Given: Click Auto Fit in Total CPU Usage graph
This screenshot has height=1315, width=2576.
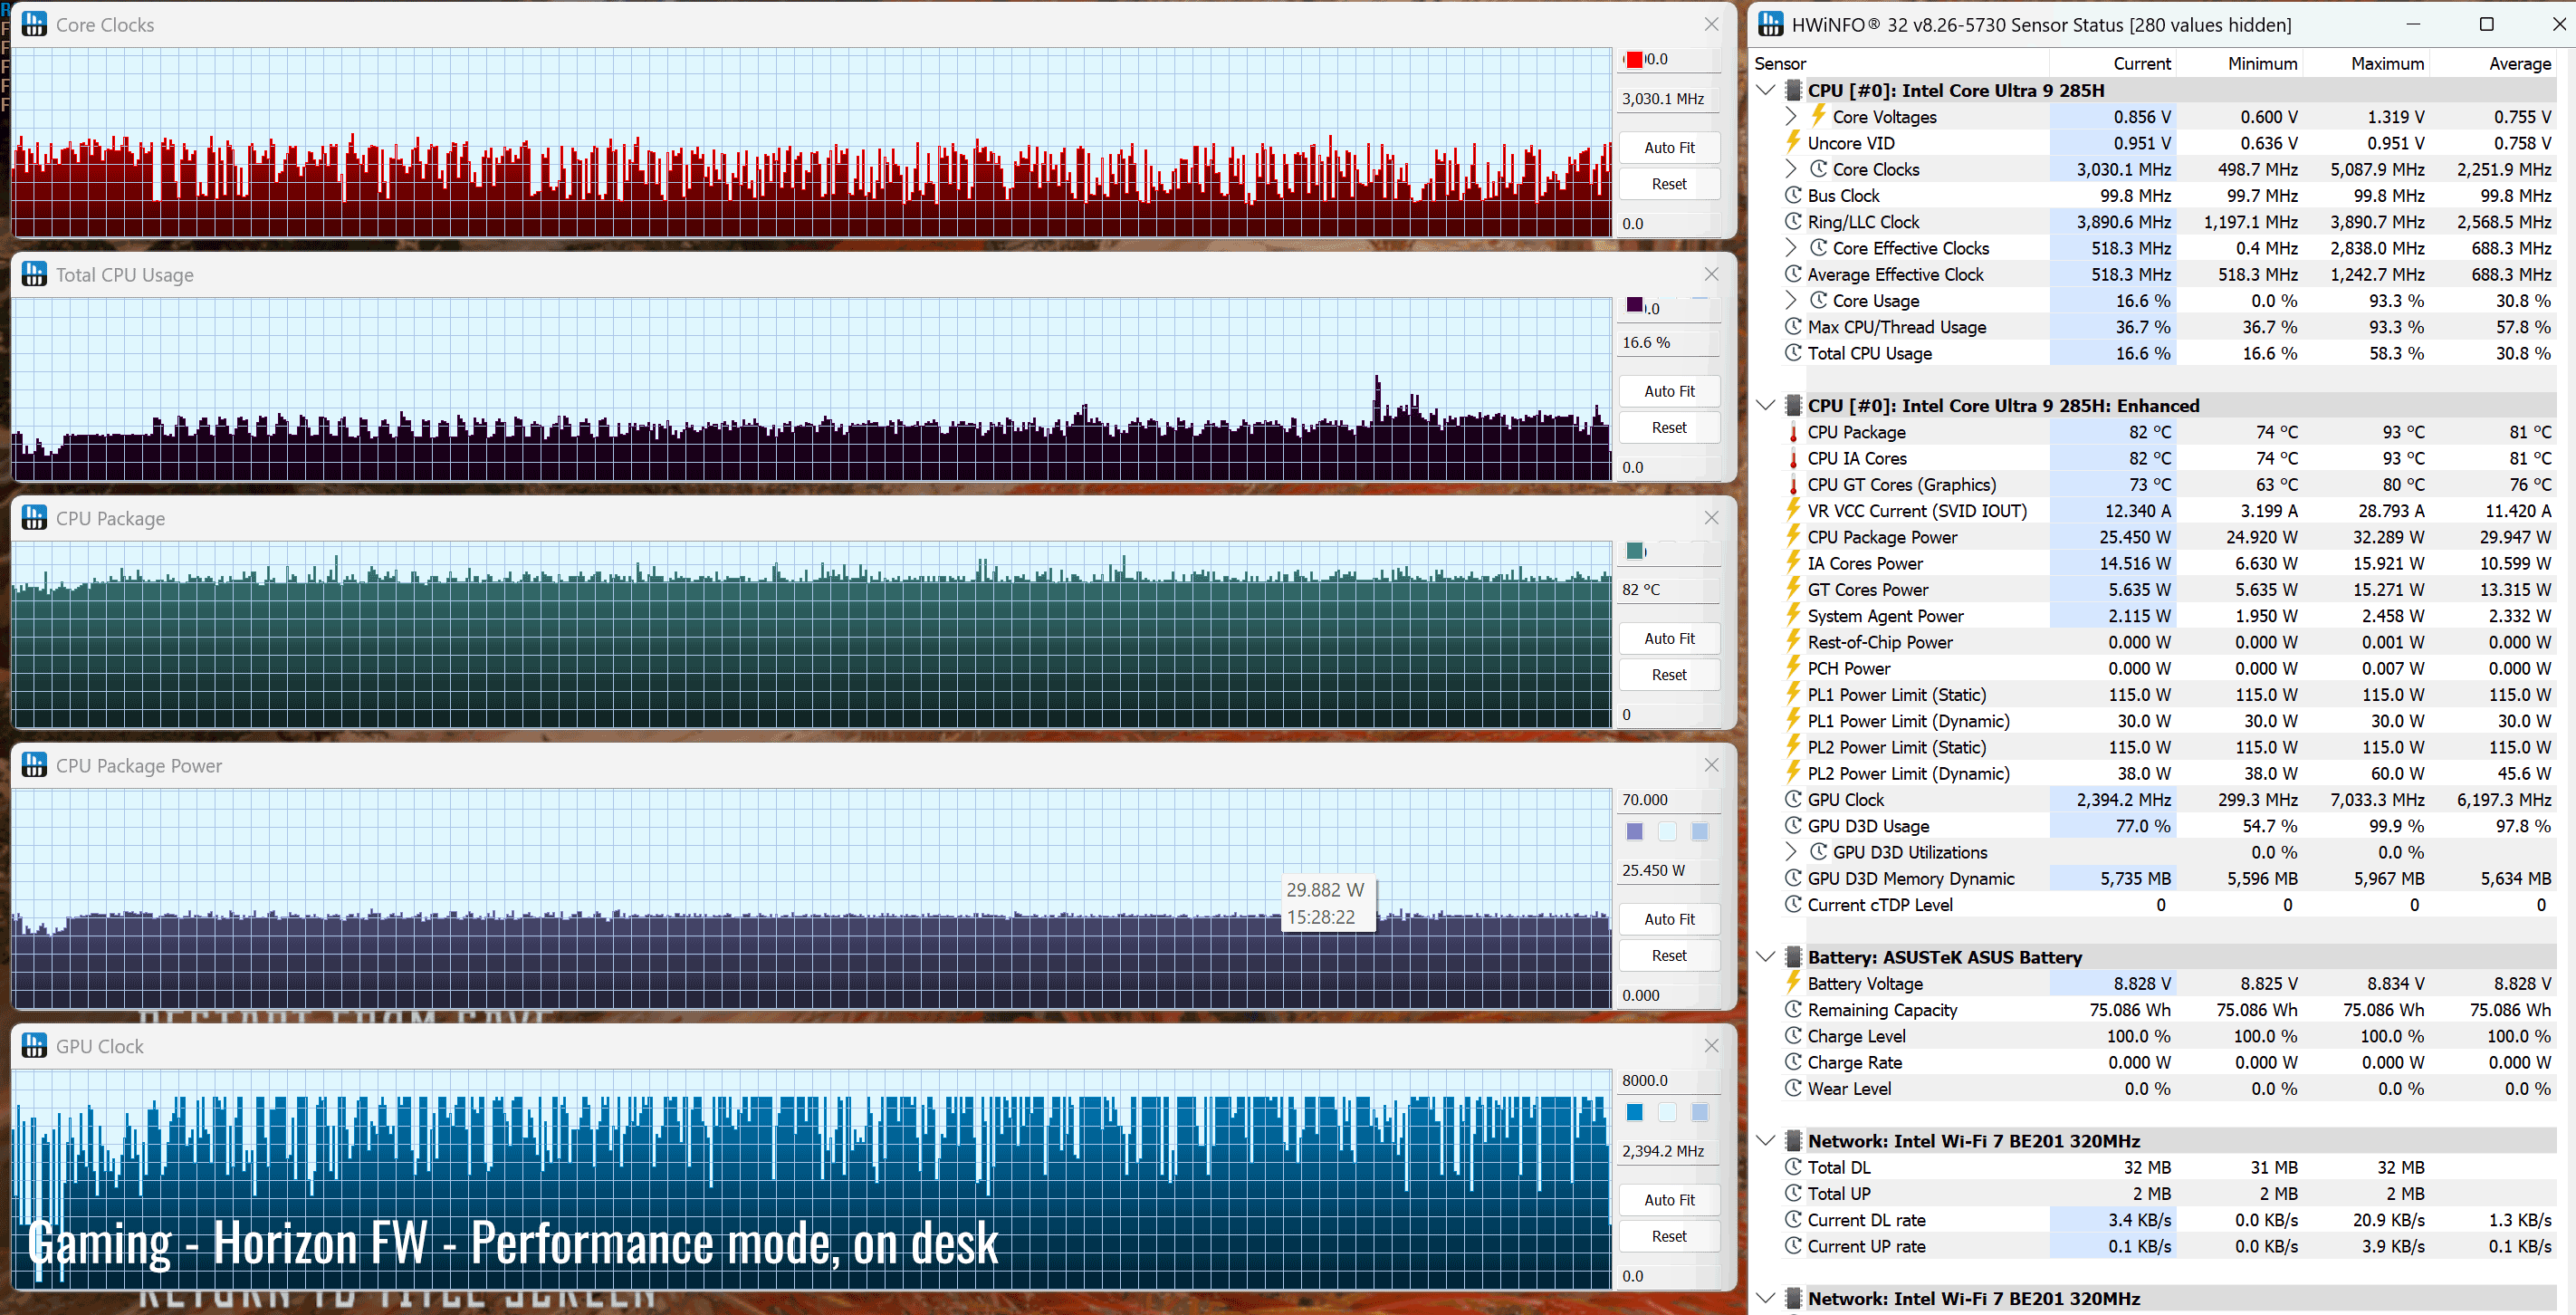Looking at the screenshot, I should (1668, 391).
